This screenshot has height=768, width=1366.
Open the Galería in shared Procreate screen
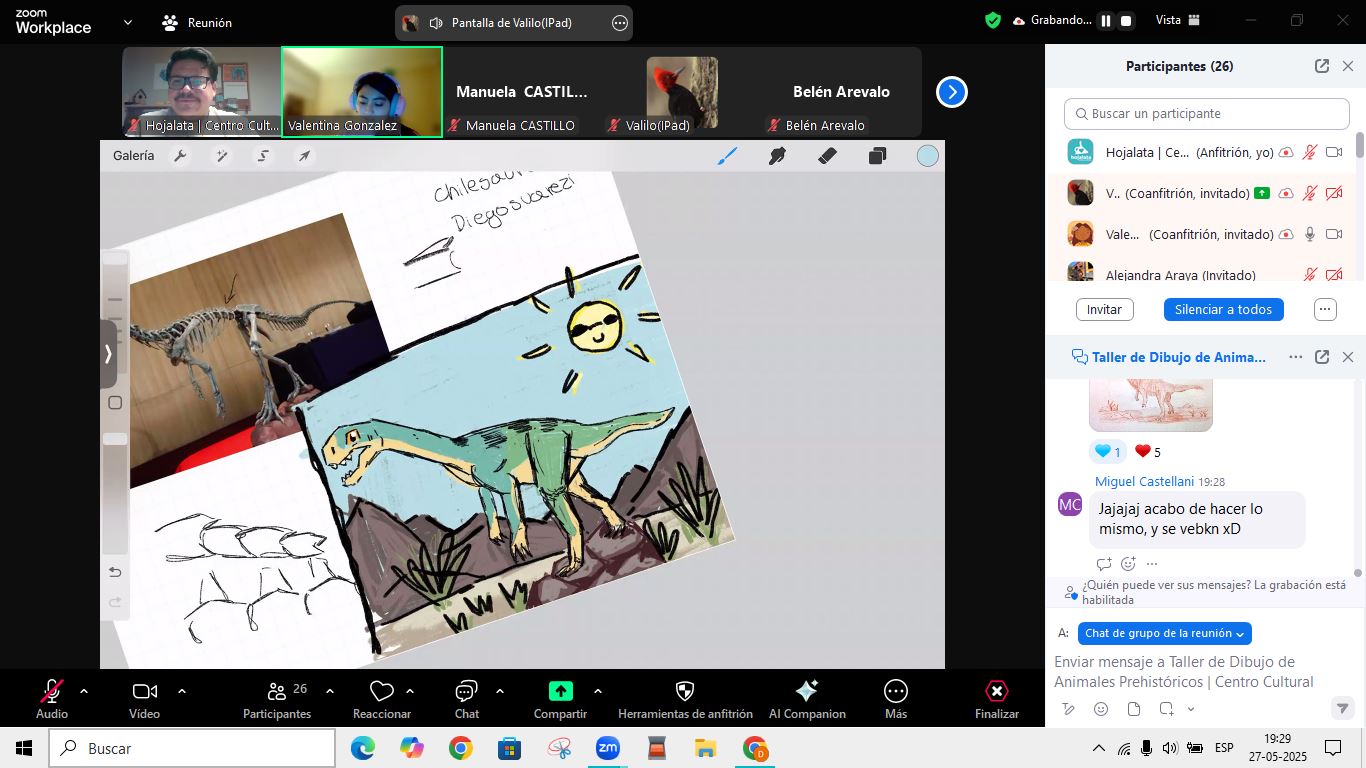tap(134, 156)
